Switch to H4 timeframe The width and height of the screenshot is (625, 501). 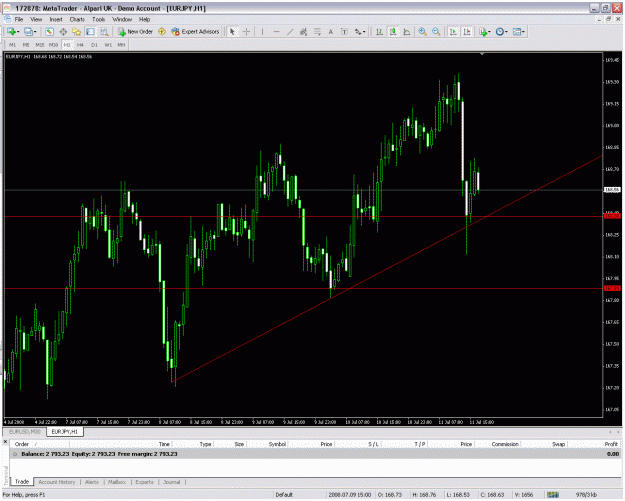(81, 45)
